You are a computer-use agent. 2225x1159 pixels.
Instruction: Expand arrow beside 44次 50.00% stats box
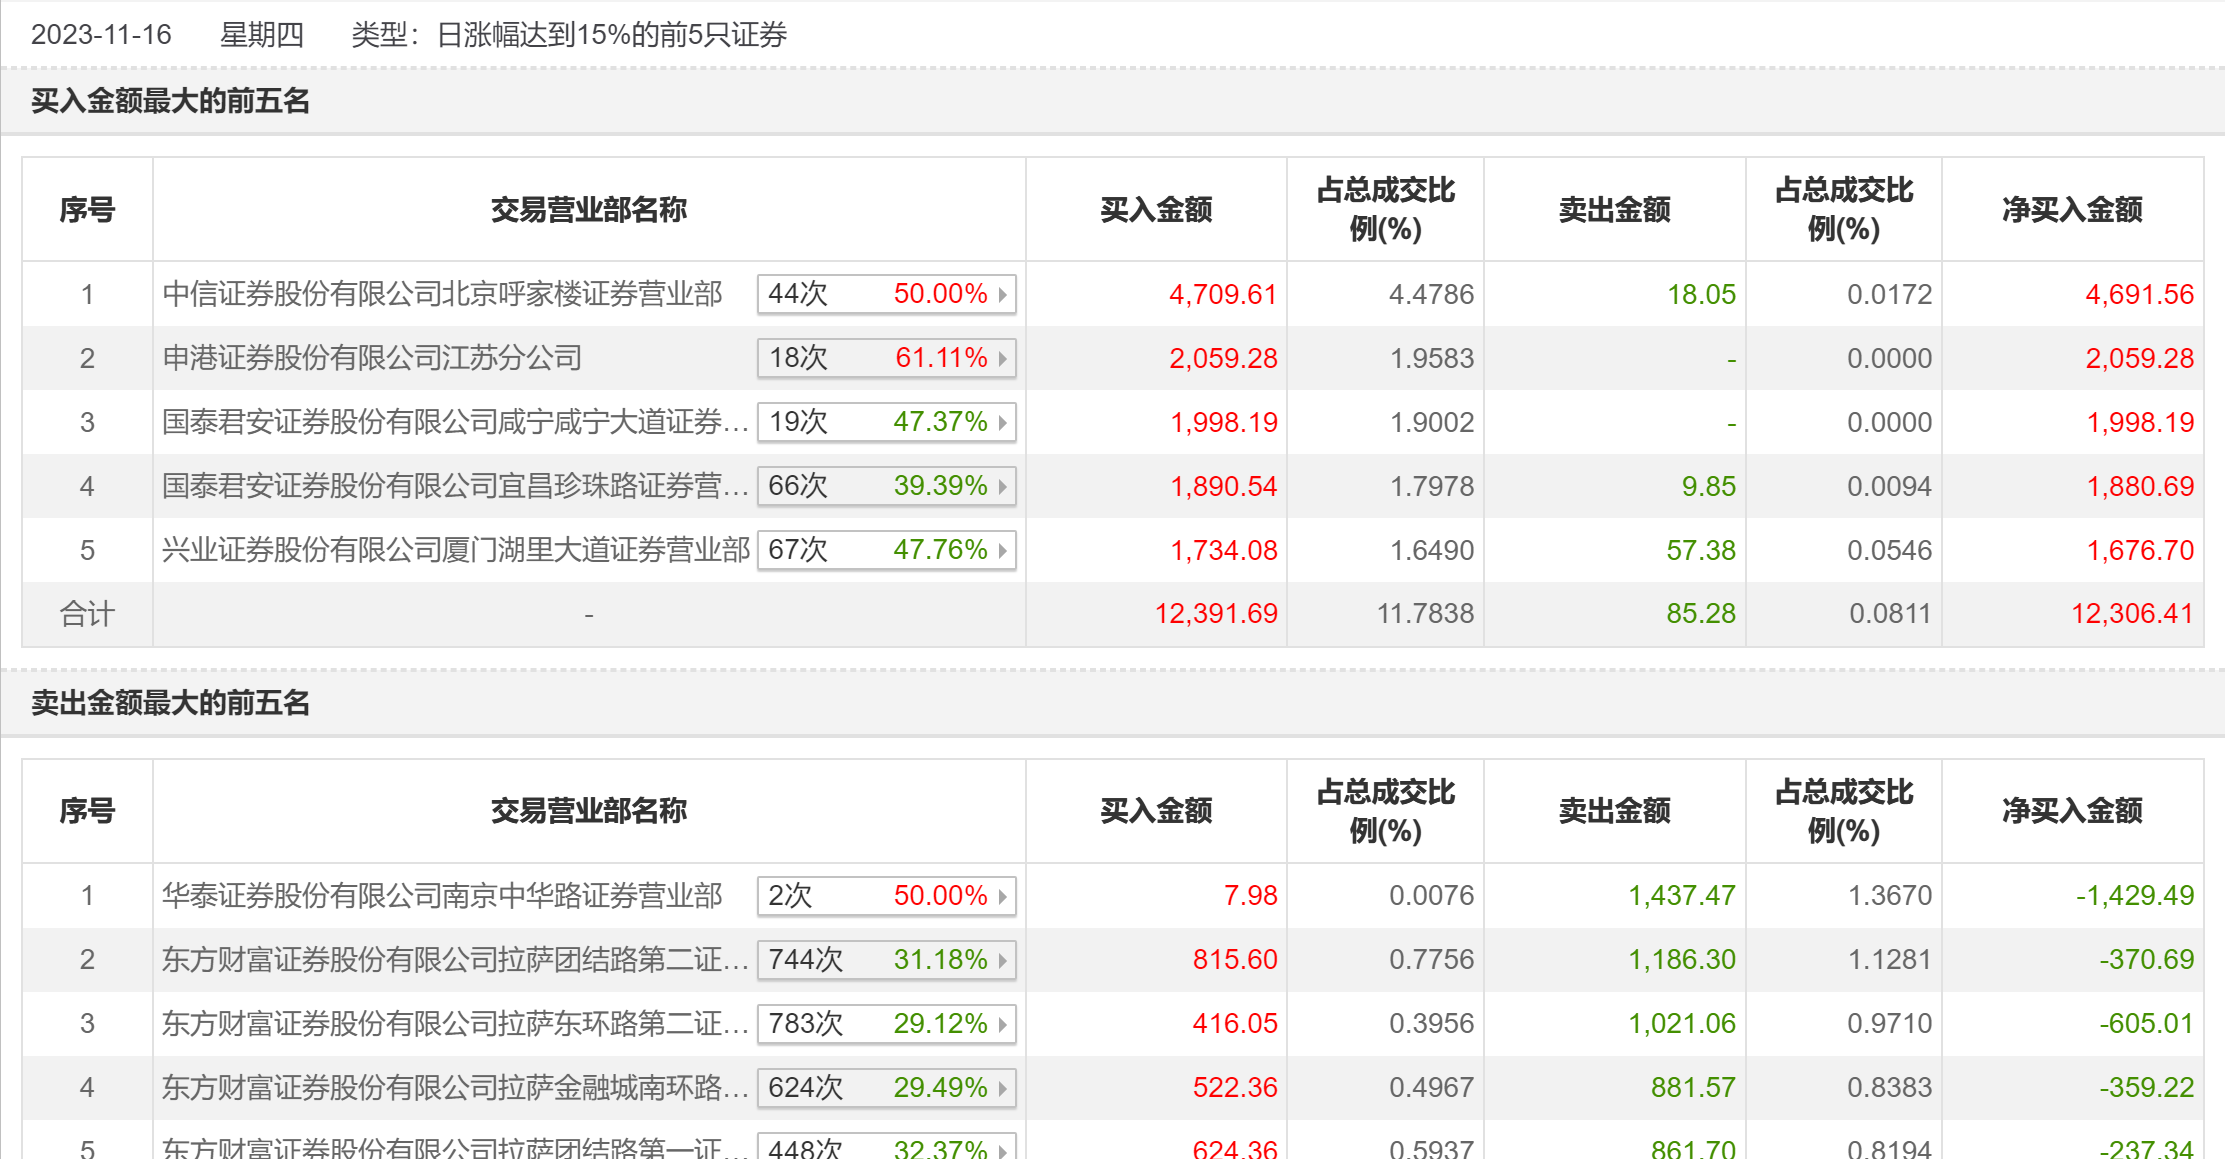(x=1002, y=295)
